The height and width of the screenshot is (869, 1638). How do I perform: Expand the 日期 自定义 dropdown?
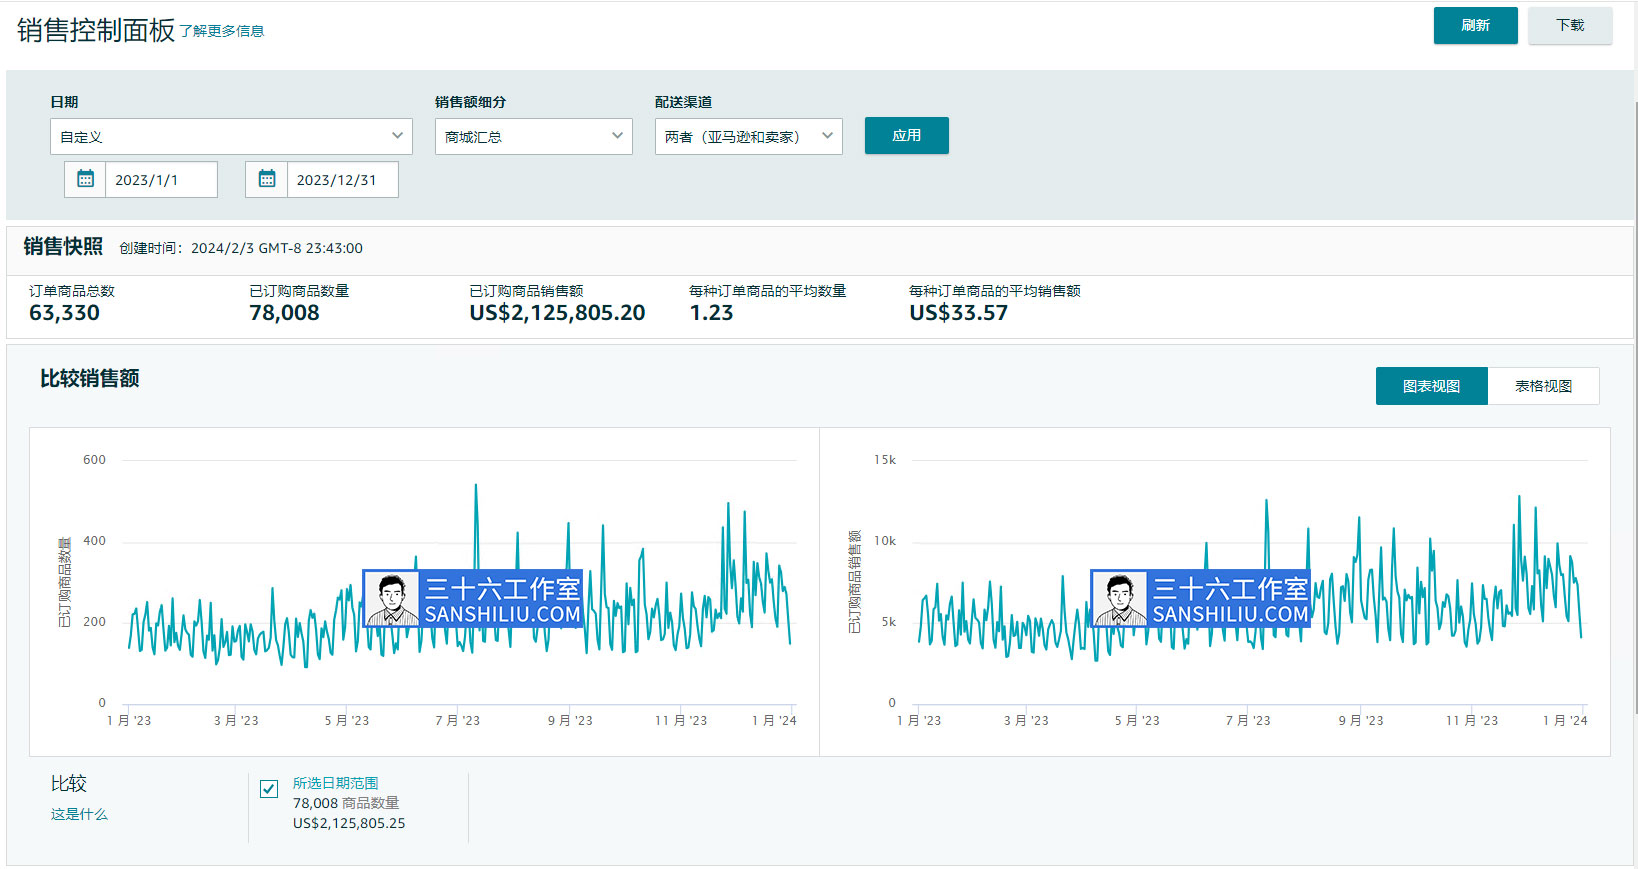(231, 136)
